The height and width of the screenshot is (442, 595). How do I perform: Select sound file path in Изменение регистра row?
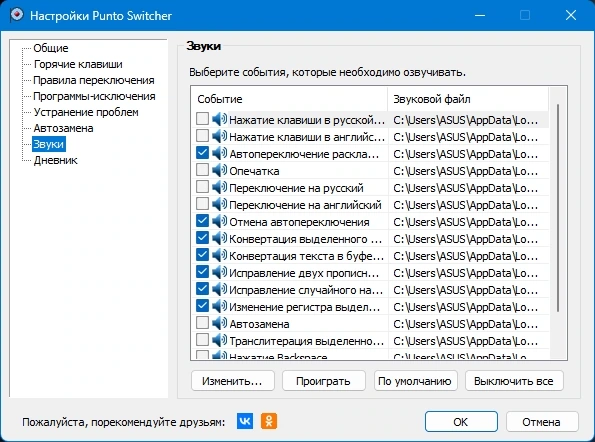[x=466, y=307]
